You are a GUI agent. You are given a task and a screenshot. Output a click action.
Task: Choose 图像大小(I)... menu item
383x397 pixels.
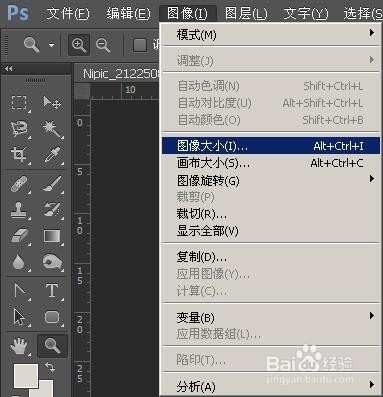(271, 146)
